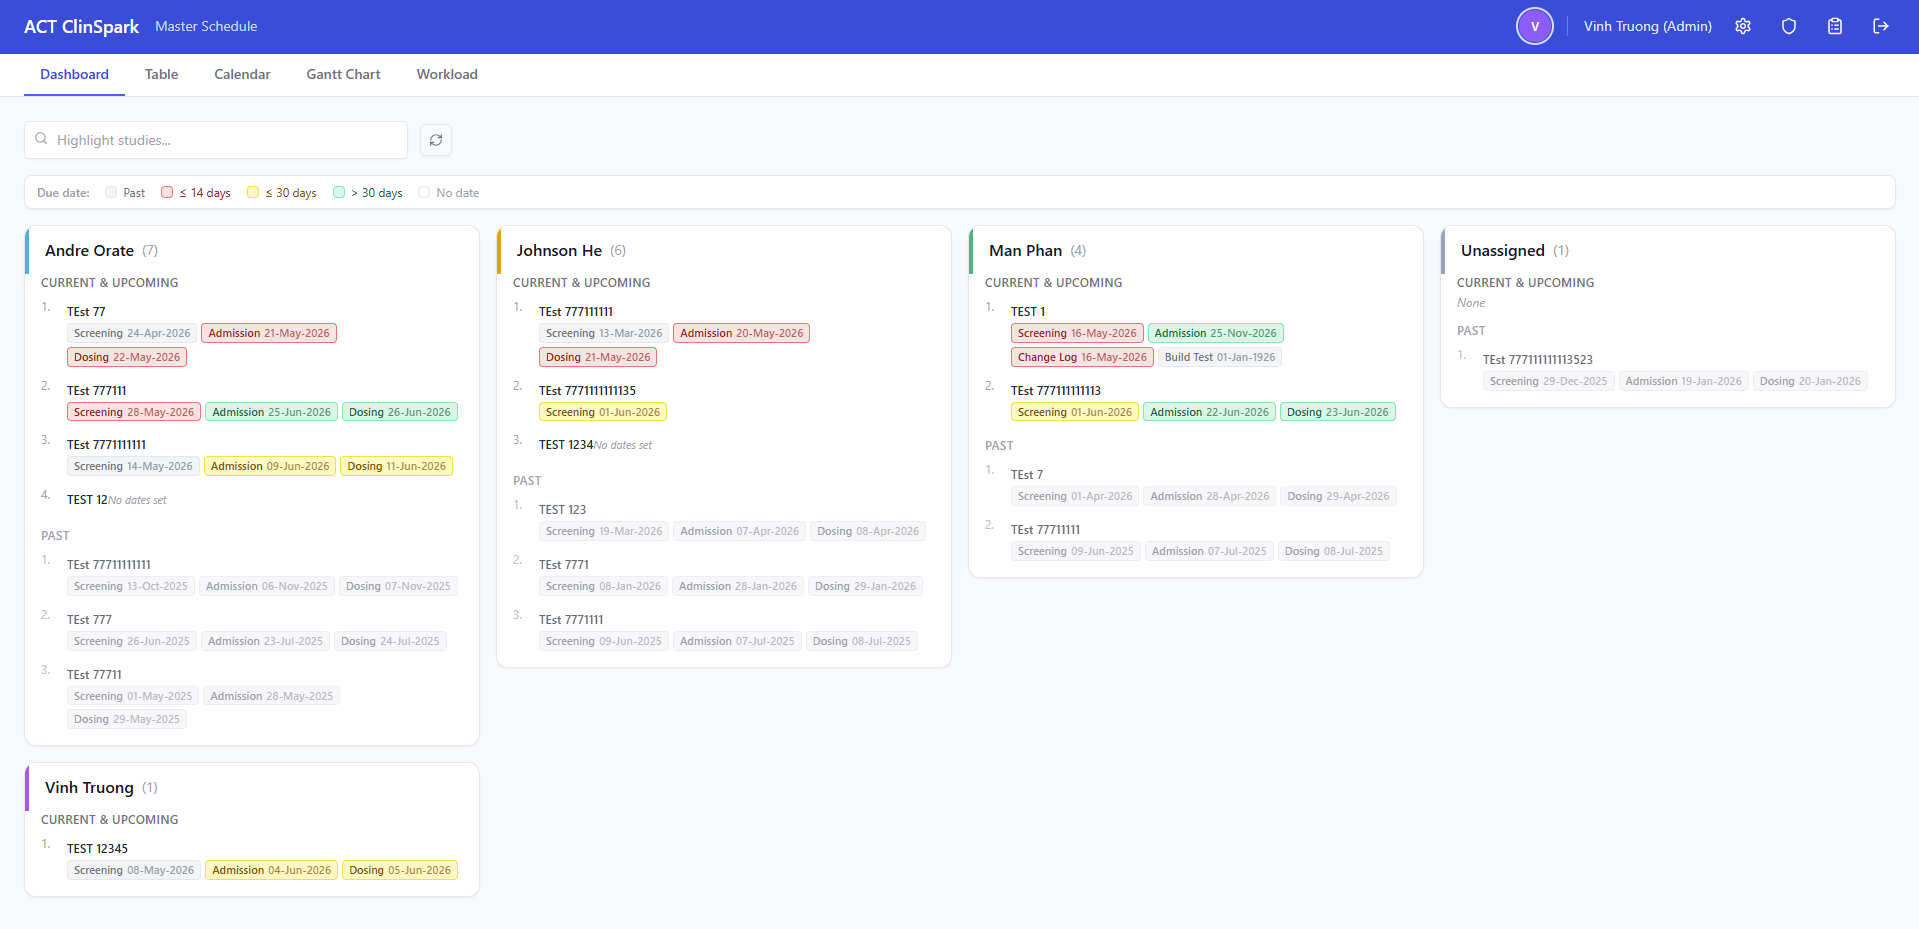This screenshot has height=929, width=1919.
Task: Open study TEST 1 under Man Phan
Action: (x=1028, y=312)
